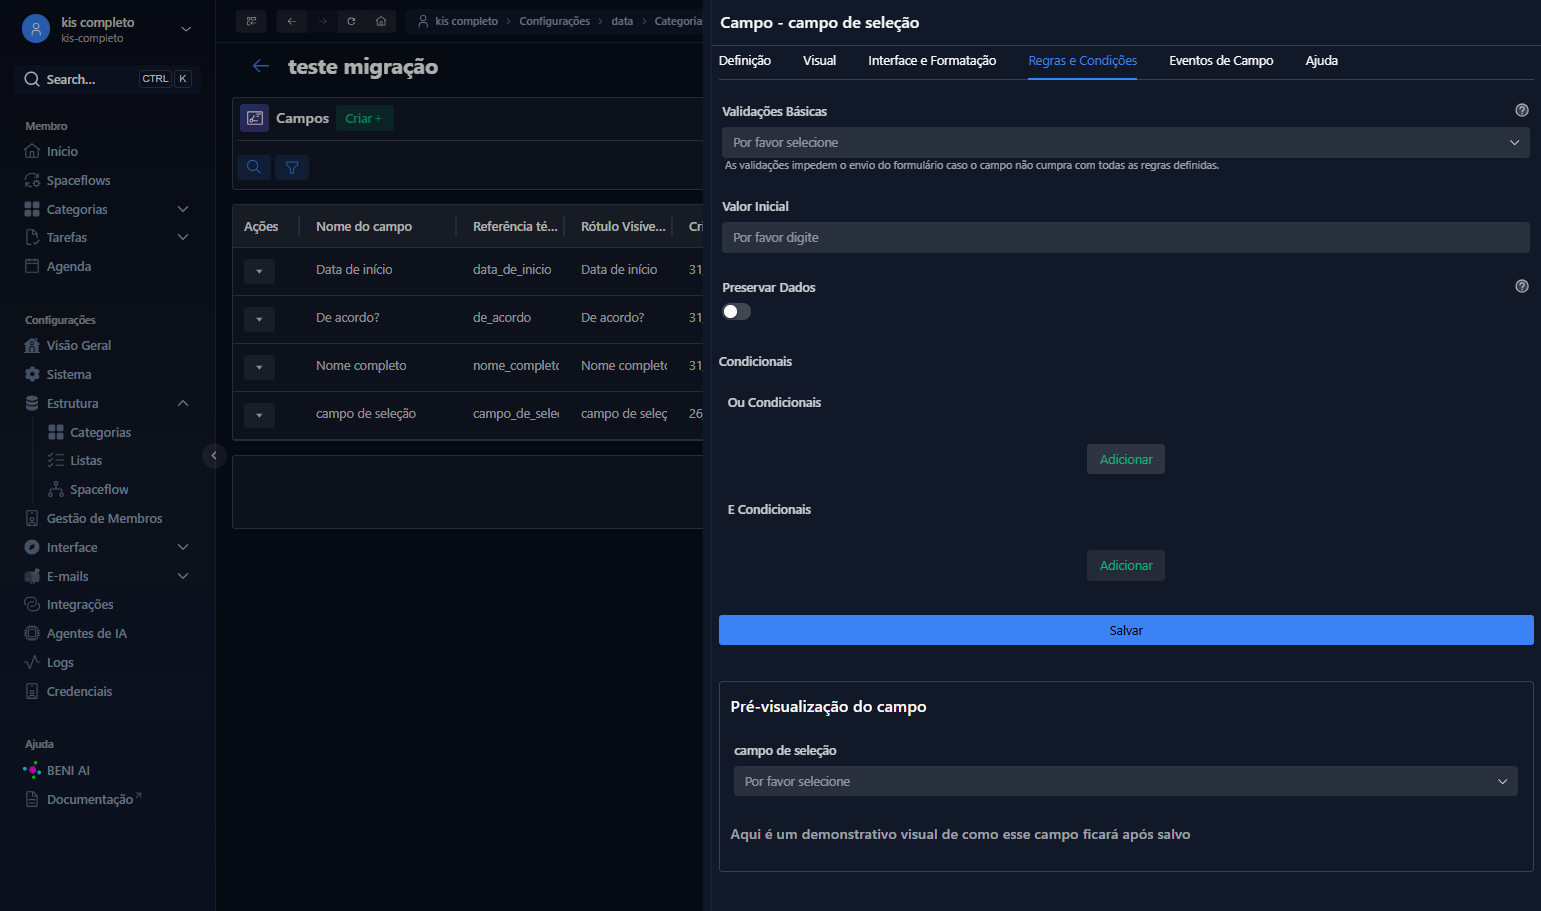
Task: Expand actions menu for Data de início row
Action: tap(259, 270)
